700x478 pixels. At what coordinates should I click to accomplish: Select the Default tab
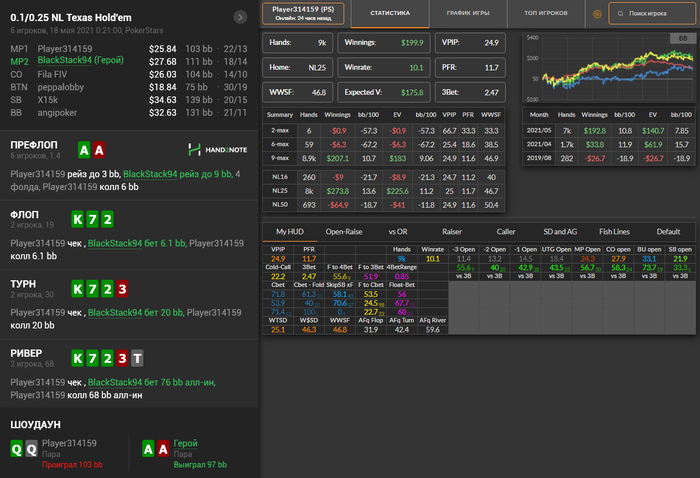668,232
